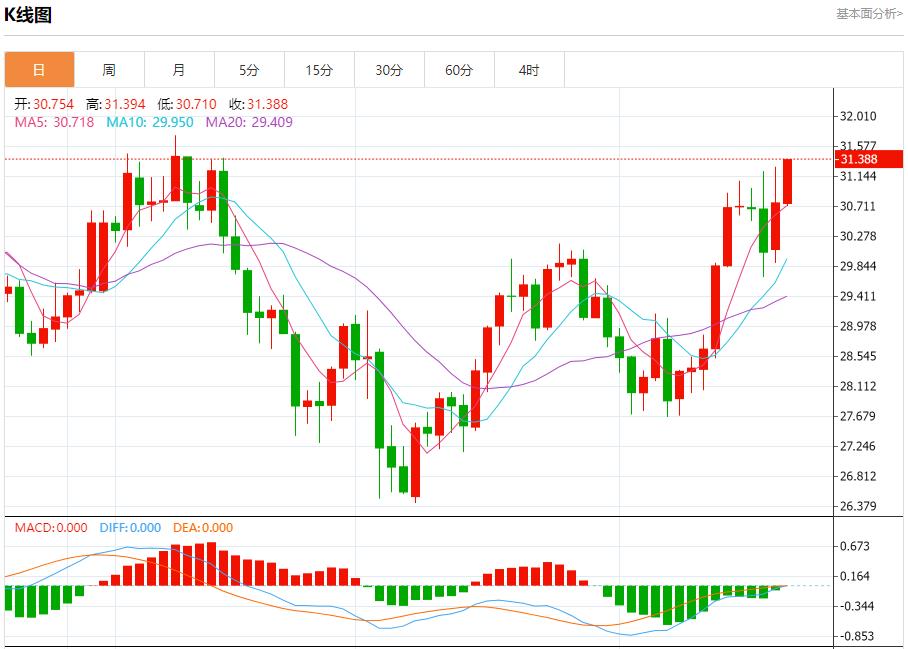
Task: Switch to the 月 monthly tab
Action: click(x=179, y=70)
